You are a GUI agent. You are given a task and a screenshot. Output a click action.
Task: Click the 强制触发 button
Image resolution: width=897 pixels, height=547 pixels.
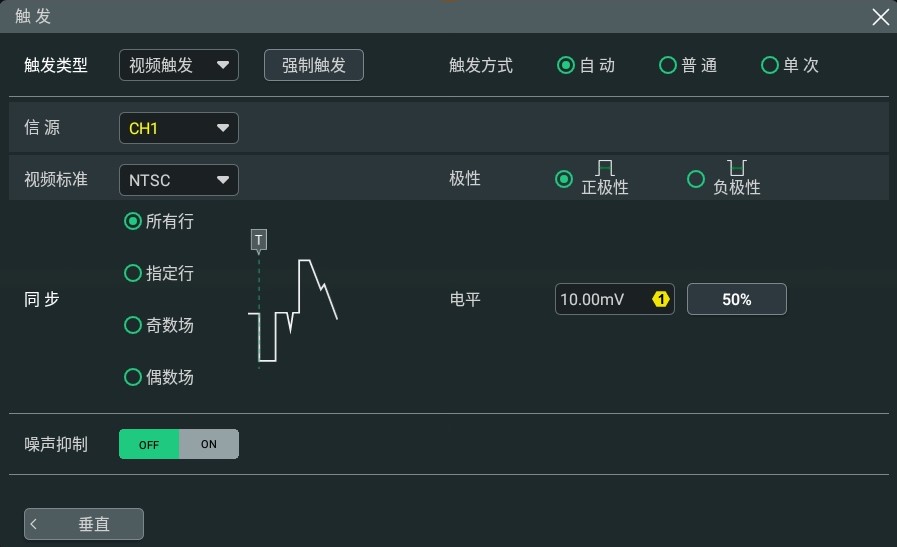(x=313, y=65)
